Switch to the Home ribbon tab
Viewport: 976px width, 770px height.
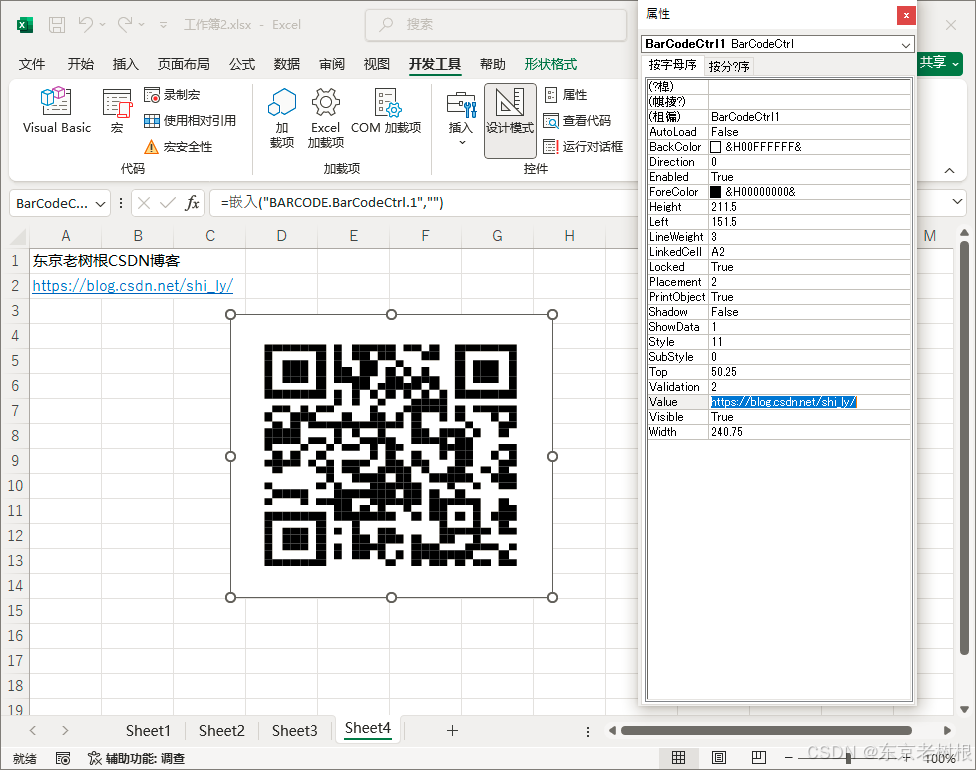81,64
